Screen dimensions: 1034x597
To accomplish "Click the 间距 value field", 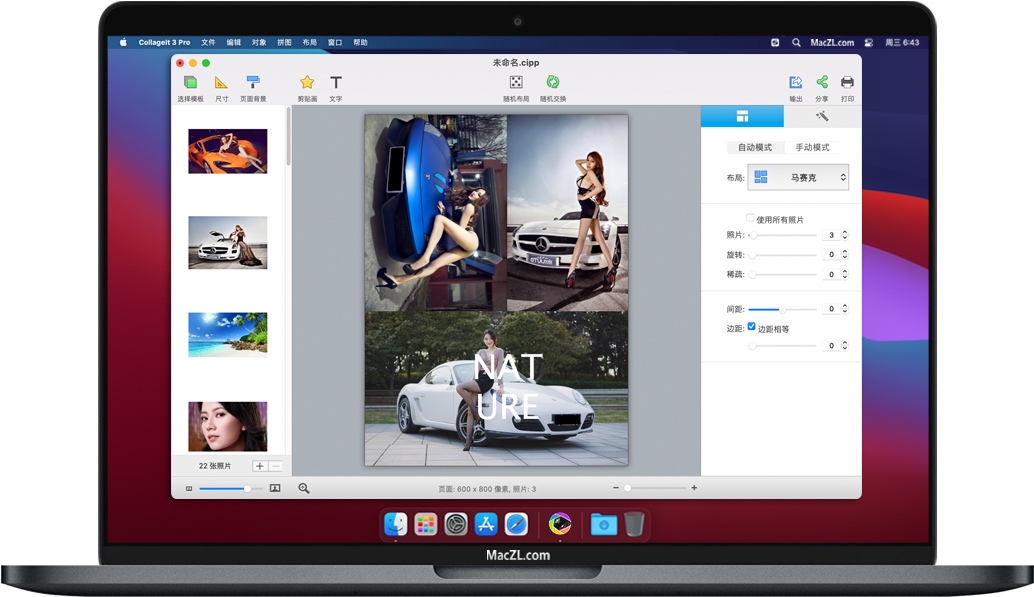I will [x=831, y=309].
